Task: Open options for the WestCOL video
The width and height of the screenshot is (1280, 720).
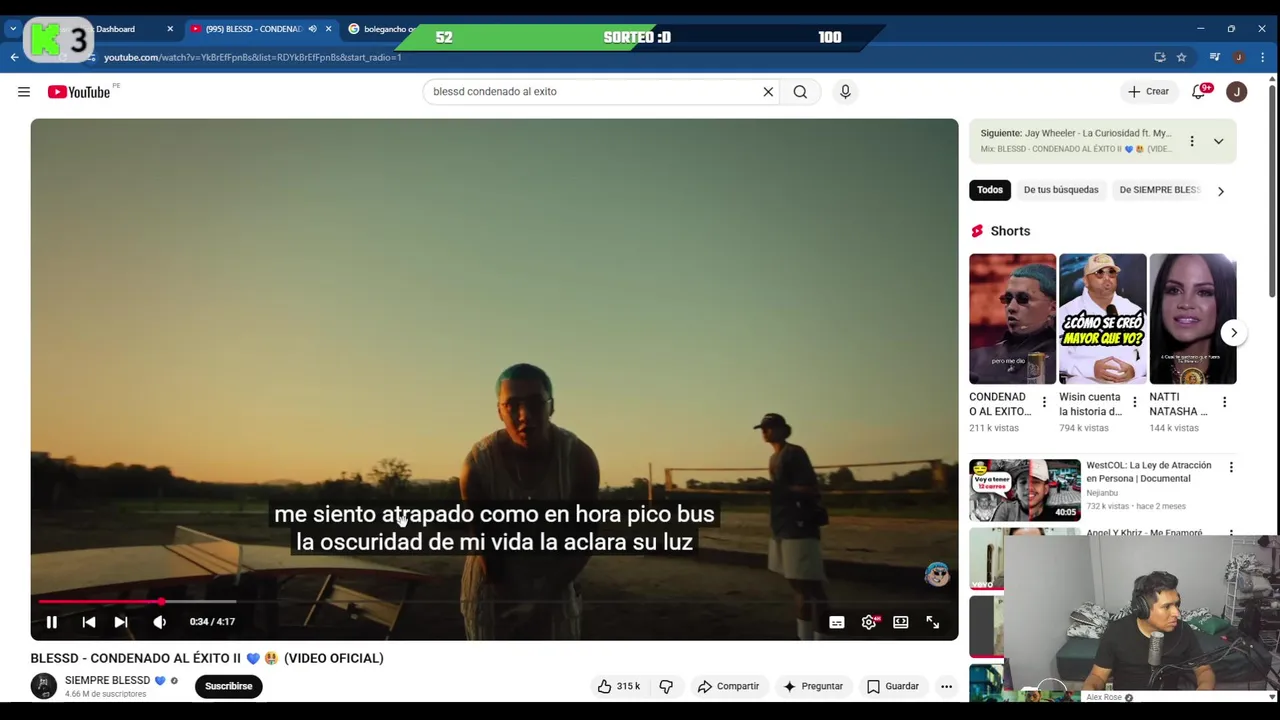Action: 1231,467
